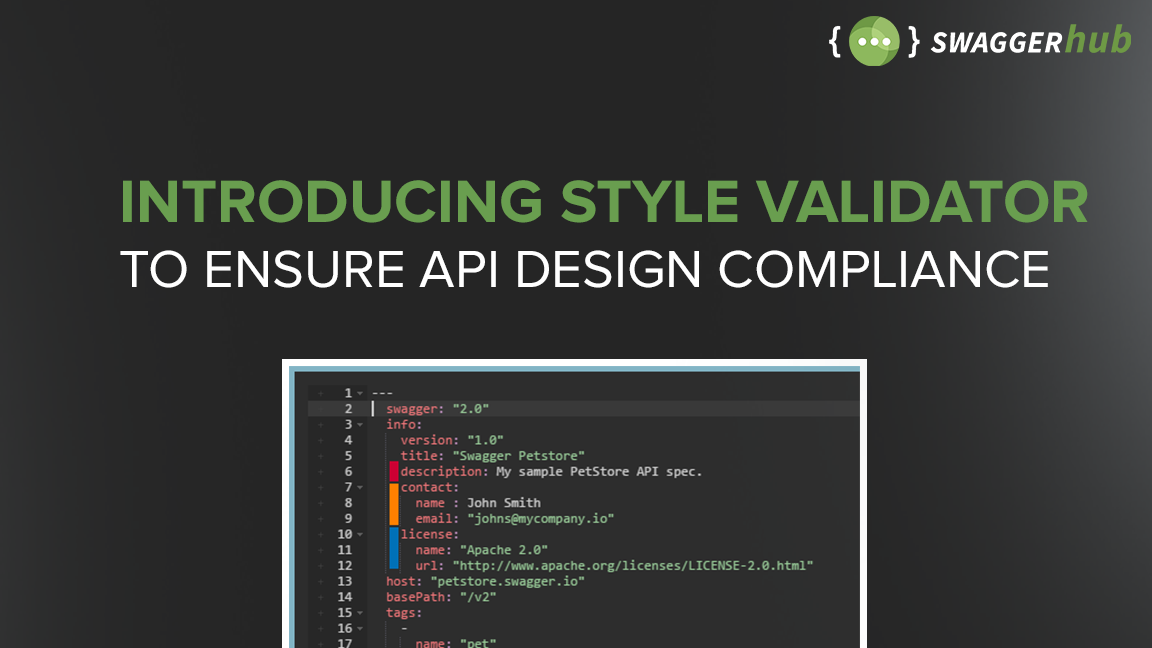Collapse the tags block at line 15
This screenshot has width=1152, height=648.
[359, 613]
